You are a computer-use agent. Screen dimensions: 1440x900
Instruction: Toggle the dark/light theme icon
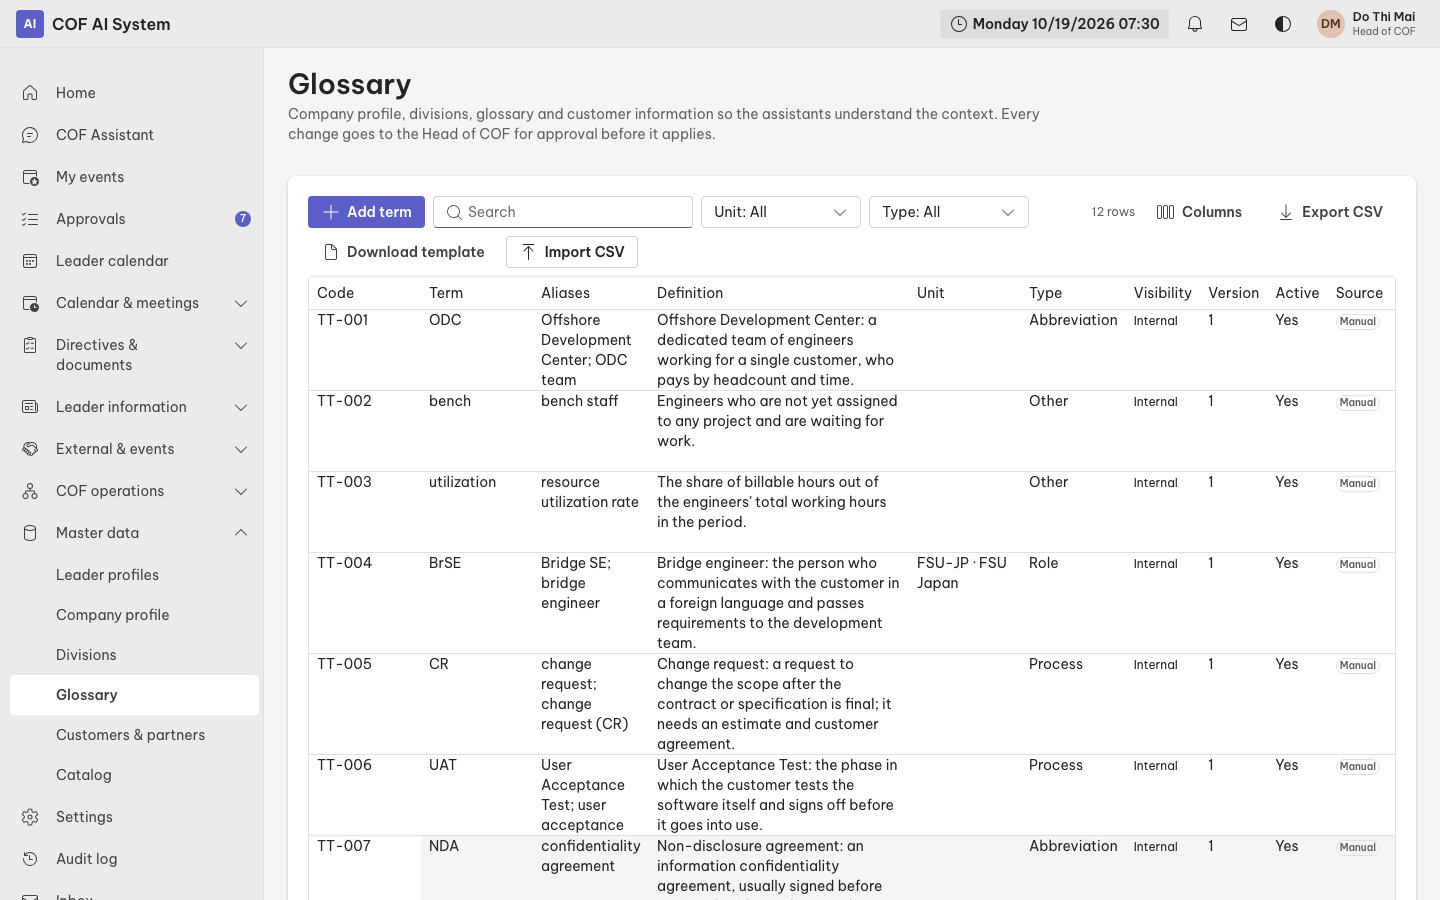(x=1283, y=24)
